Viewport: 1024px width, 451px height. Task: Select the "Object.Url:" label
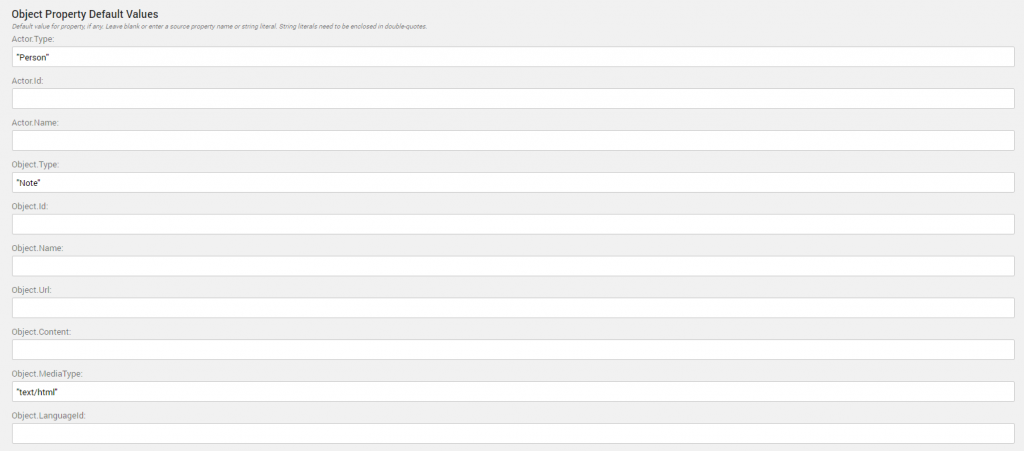point(31,289)
